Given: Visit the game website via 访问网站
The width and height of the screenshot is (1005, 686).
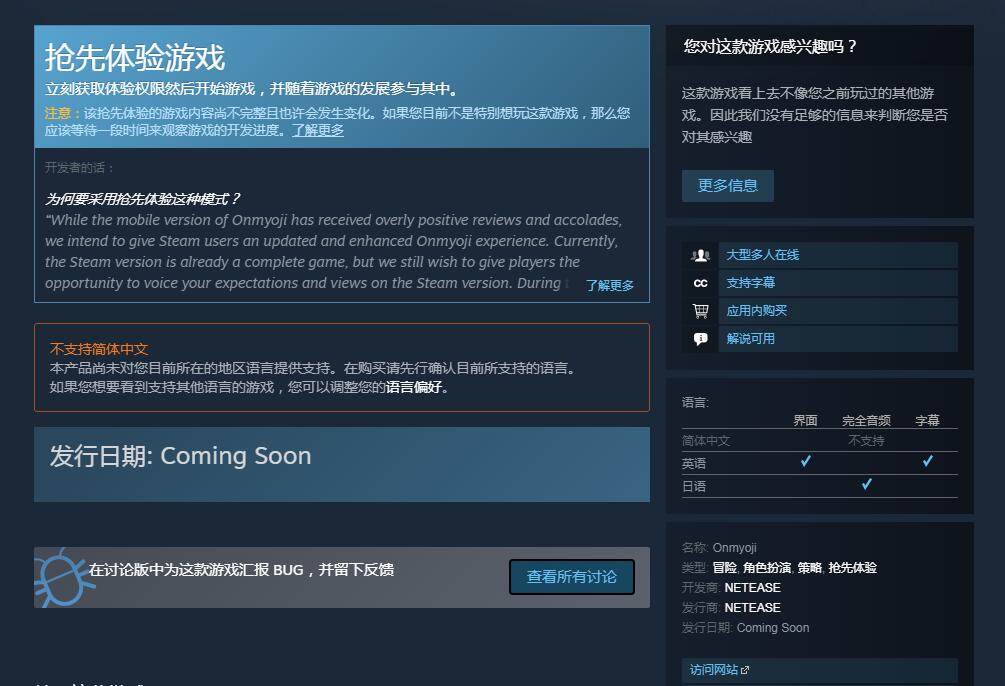Looking at the screenshot, I should coord(714,670).
